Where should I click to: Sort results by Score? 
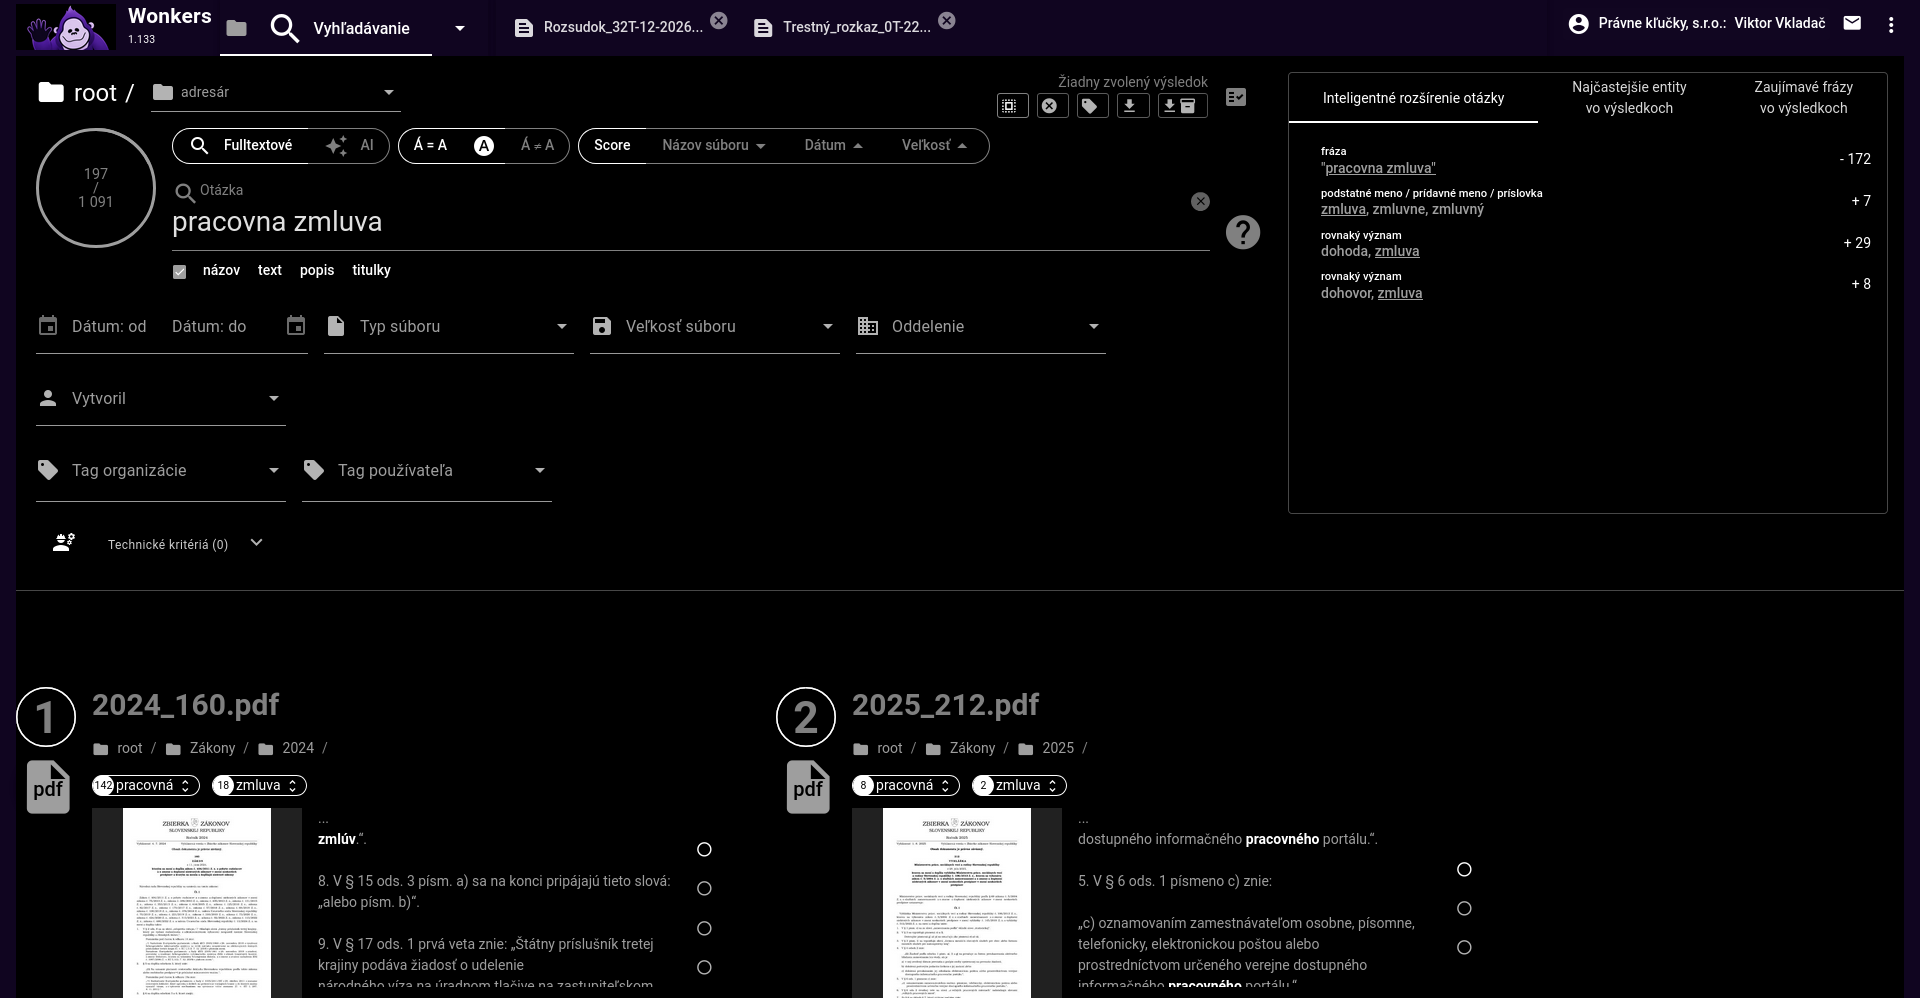click(612, 146)
